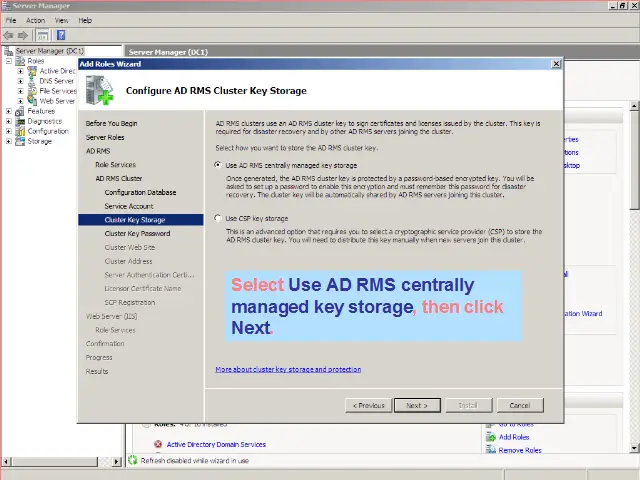The height and width of the screenshot is (480, 640).
Task: Expand the Features tree node
Action: (x=9, y=111)
